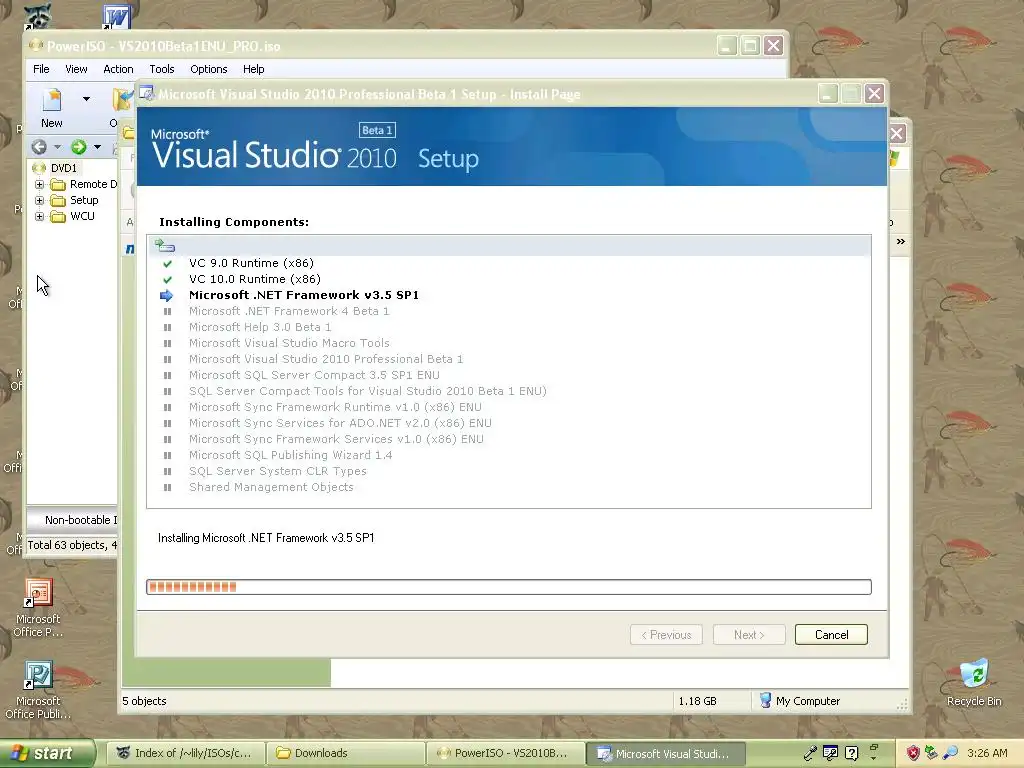Click the magnifier tray icon
The height and width of the screenshot is (768, 1024).
pos(950,753)
